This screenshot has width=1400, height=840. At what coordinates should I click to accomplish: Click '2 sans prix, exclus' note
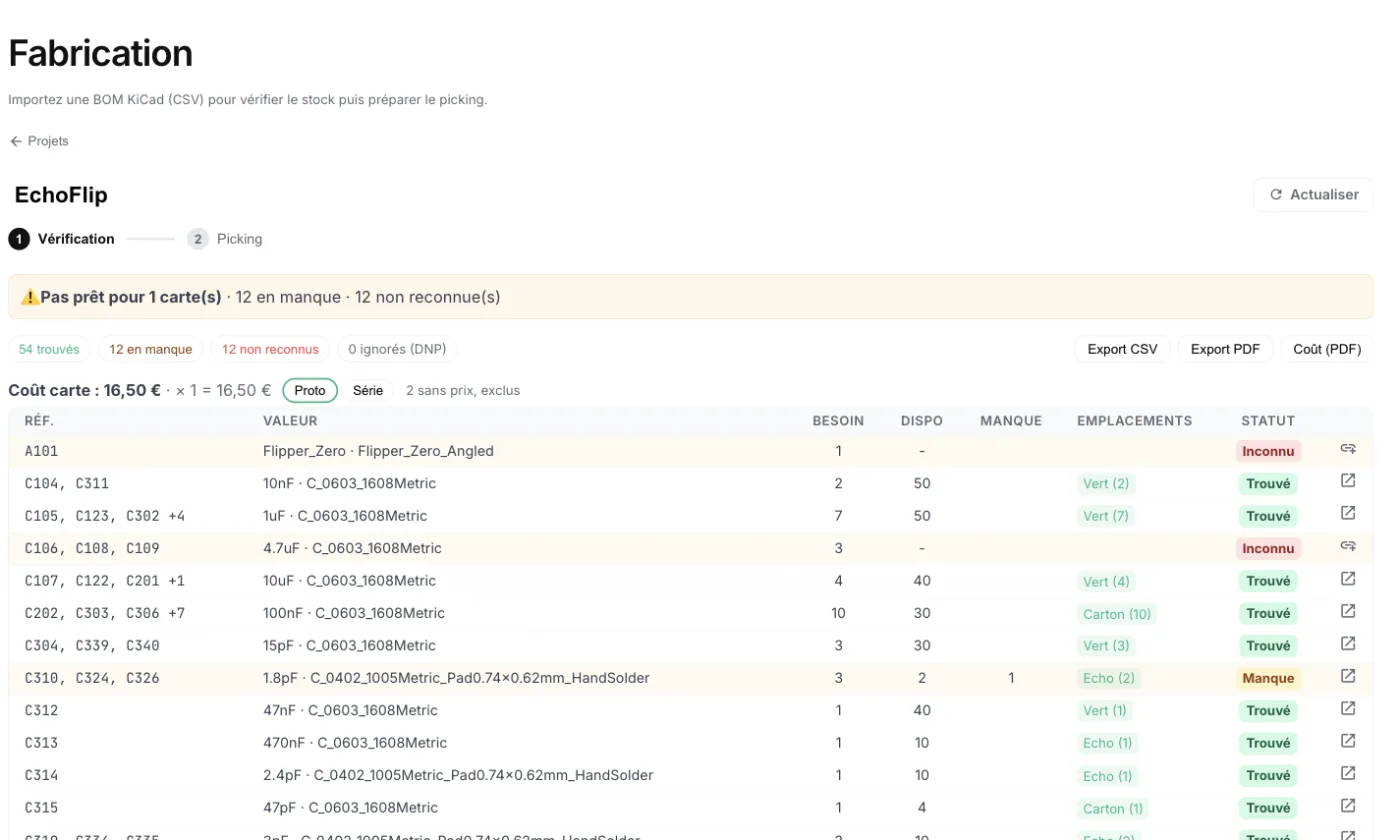click(x=463, y=390)
